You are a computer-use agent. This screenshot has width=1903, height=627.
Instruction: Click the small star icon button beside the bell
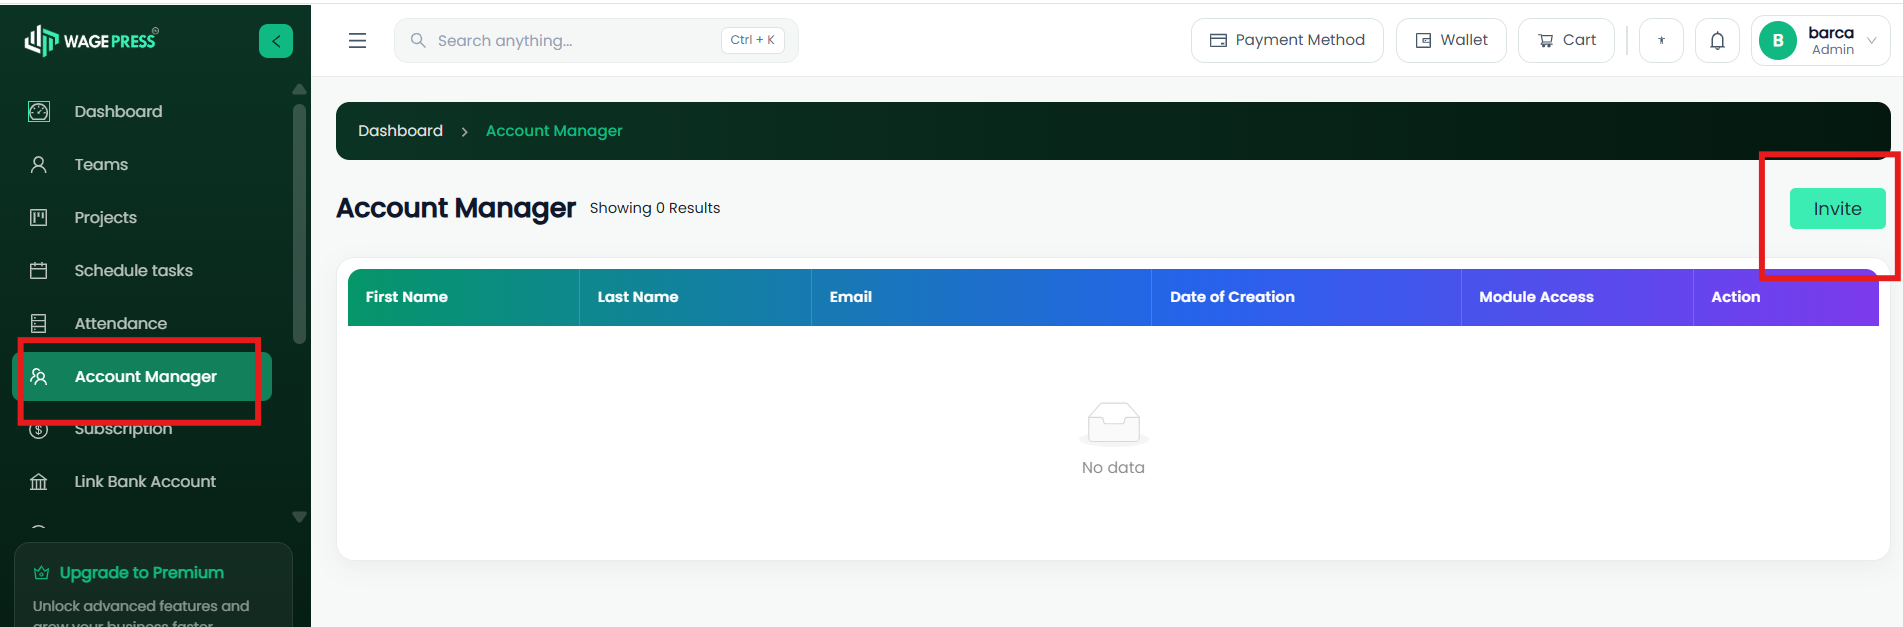tap(1661, 41)
